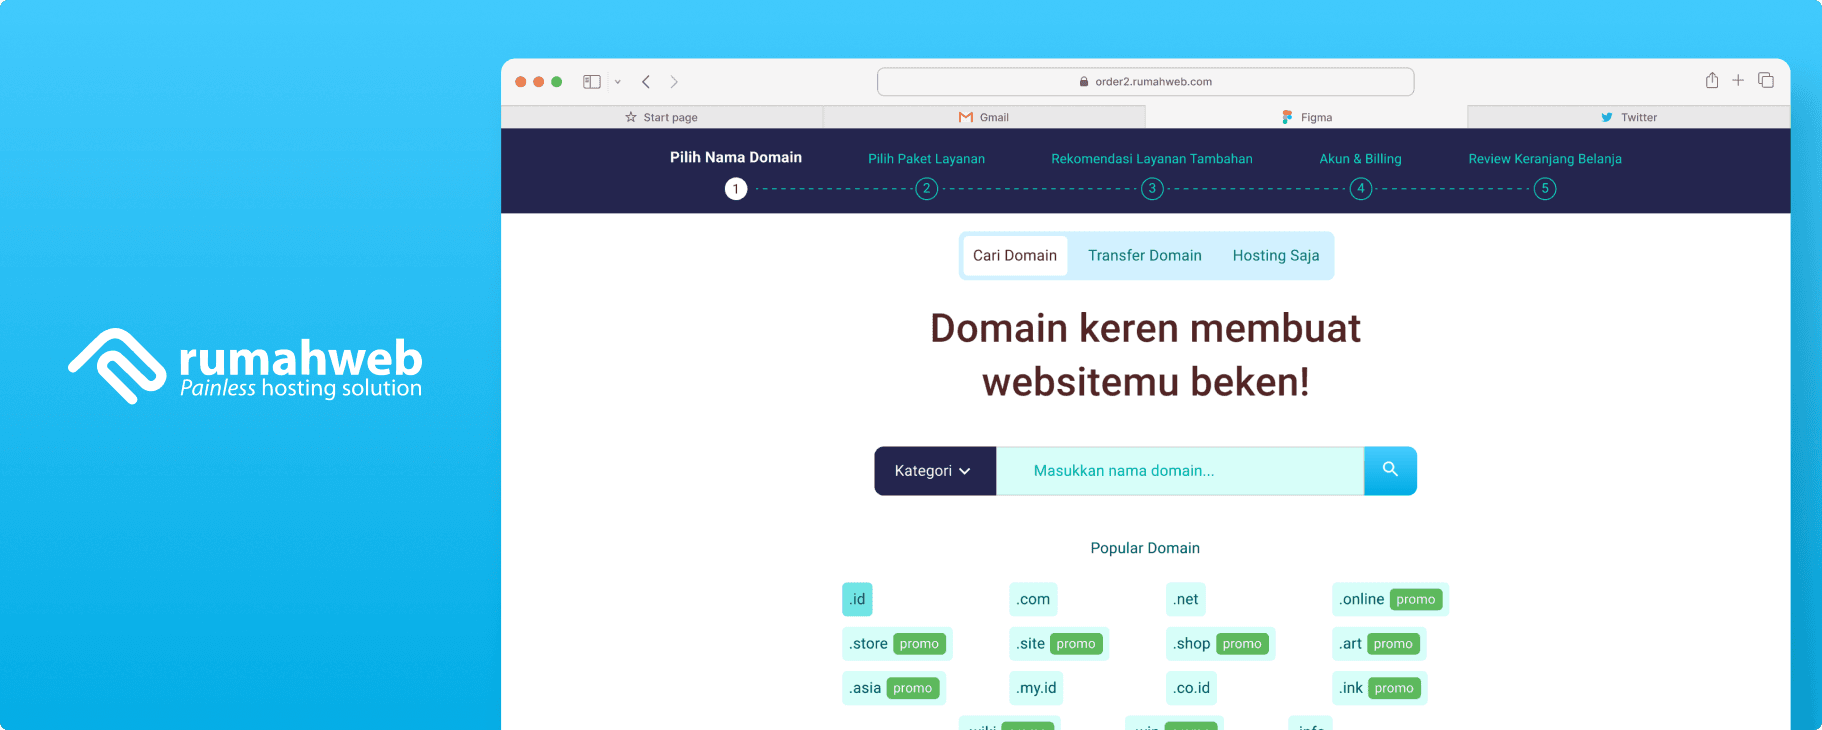Switch to the Figma tab
The height and width of the screenshot is (730, 1822).
1306,117
